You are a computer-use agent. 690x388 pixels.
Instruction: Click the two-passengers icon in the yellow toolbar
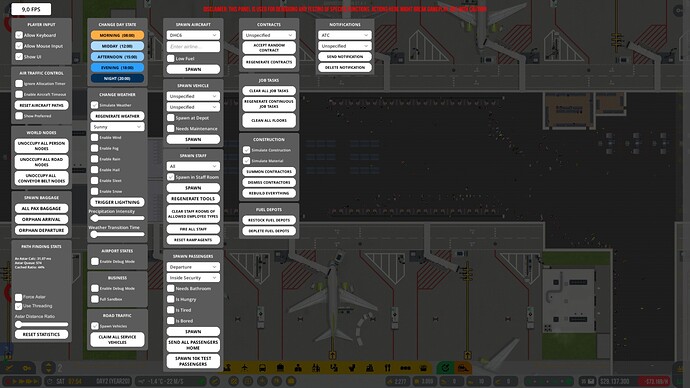pyautogui.click(x=316, y=368)
